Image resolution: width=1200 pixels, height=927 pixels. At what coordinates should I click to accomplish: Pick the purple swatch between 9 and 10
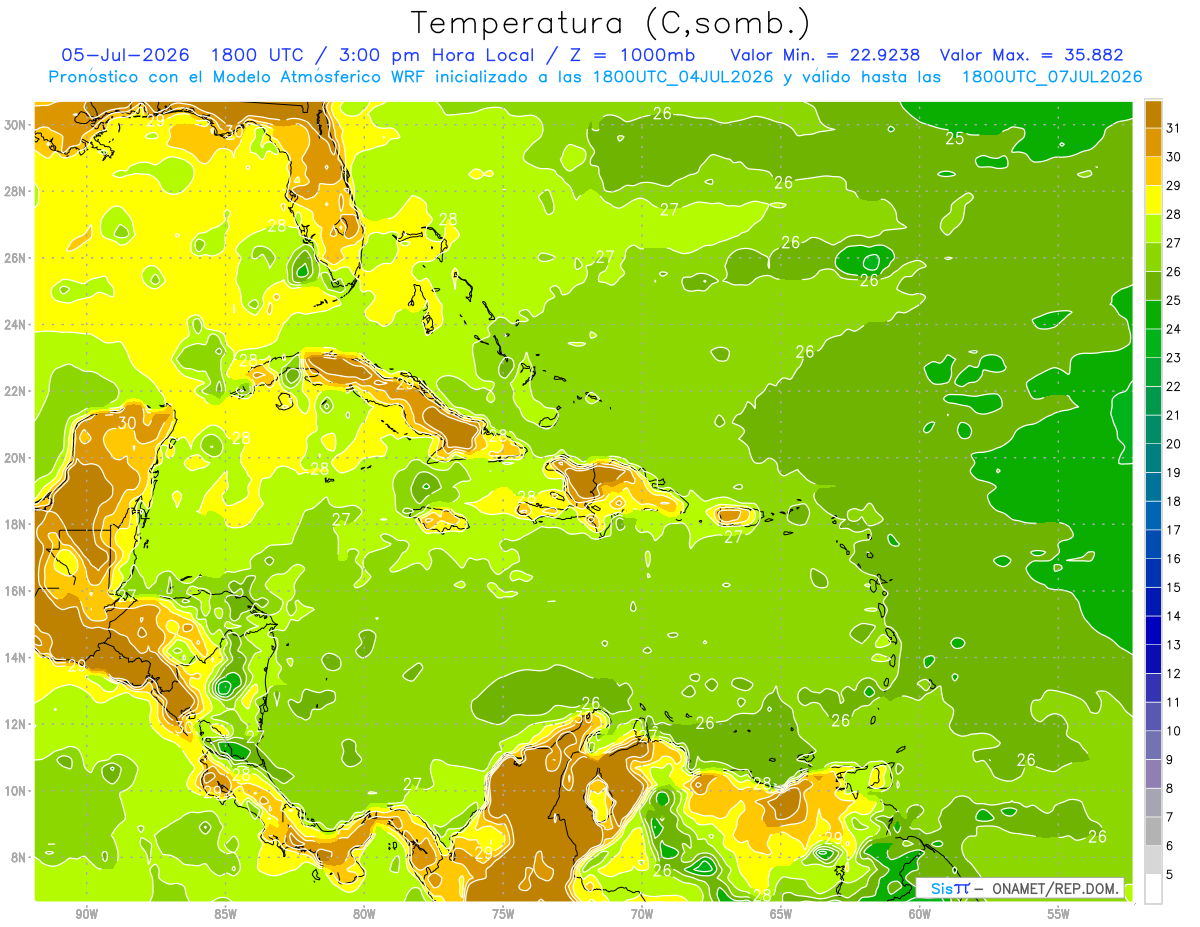tap(1153, 745)
